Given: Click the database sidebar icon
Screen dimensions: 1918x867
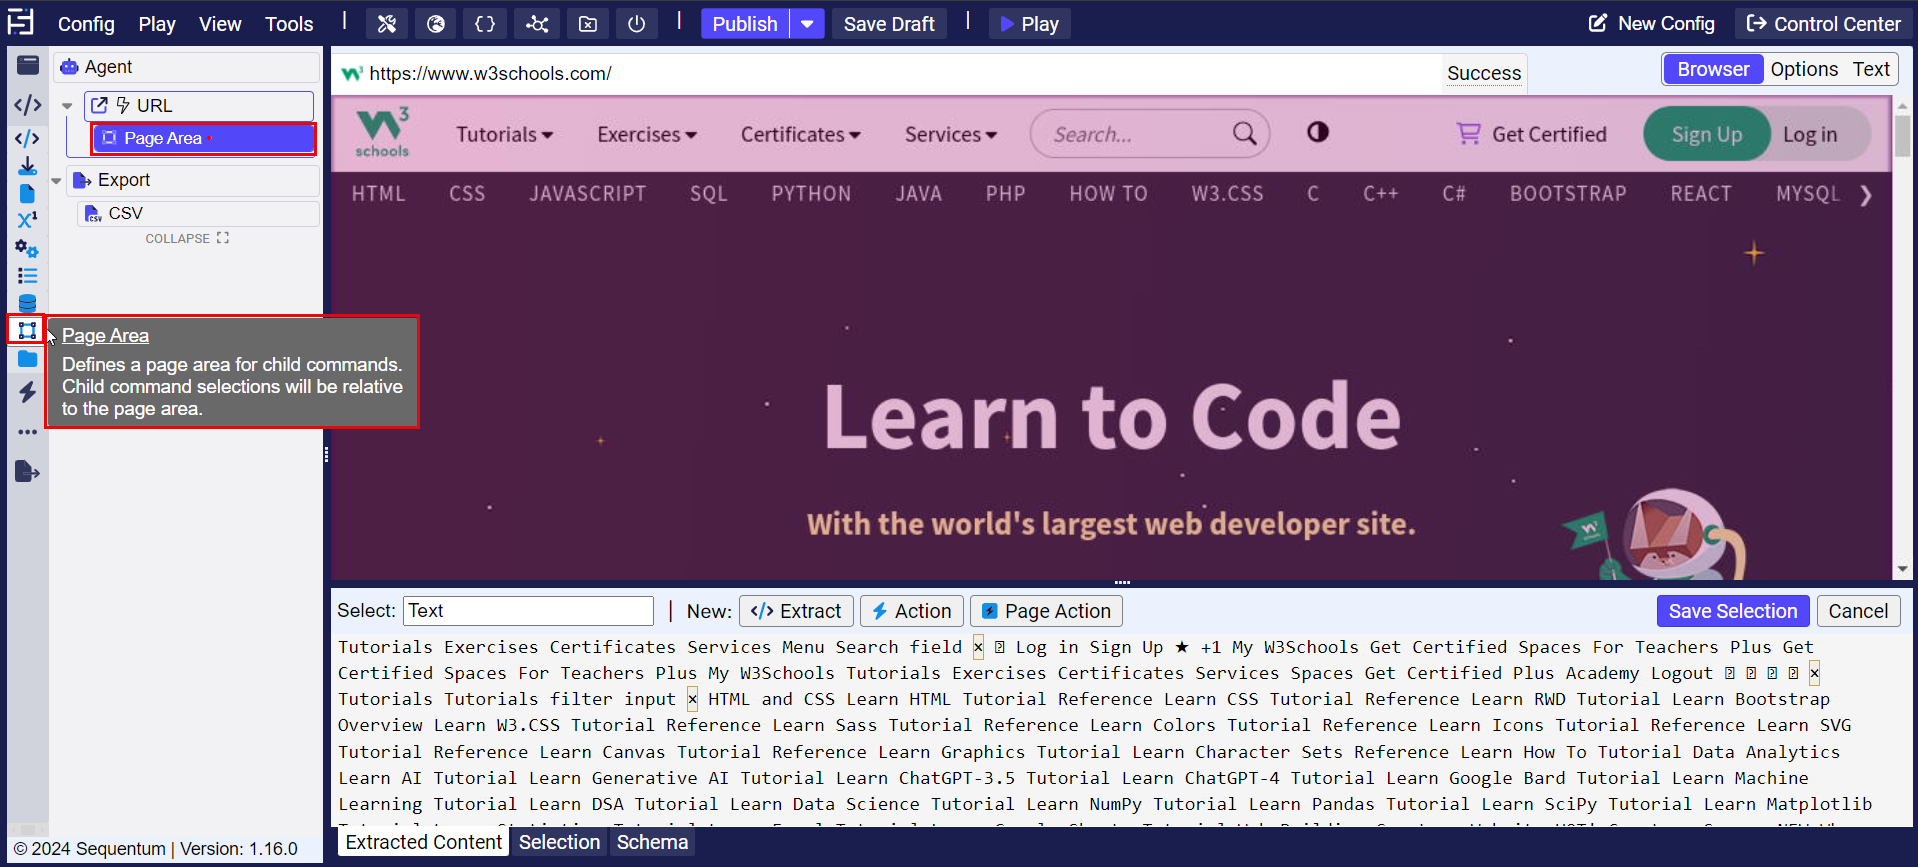Looking at the screenshot, I should 28,303.
